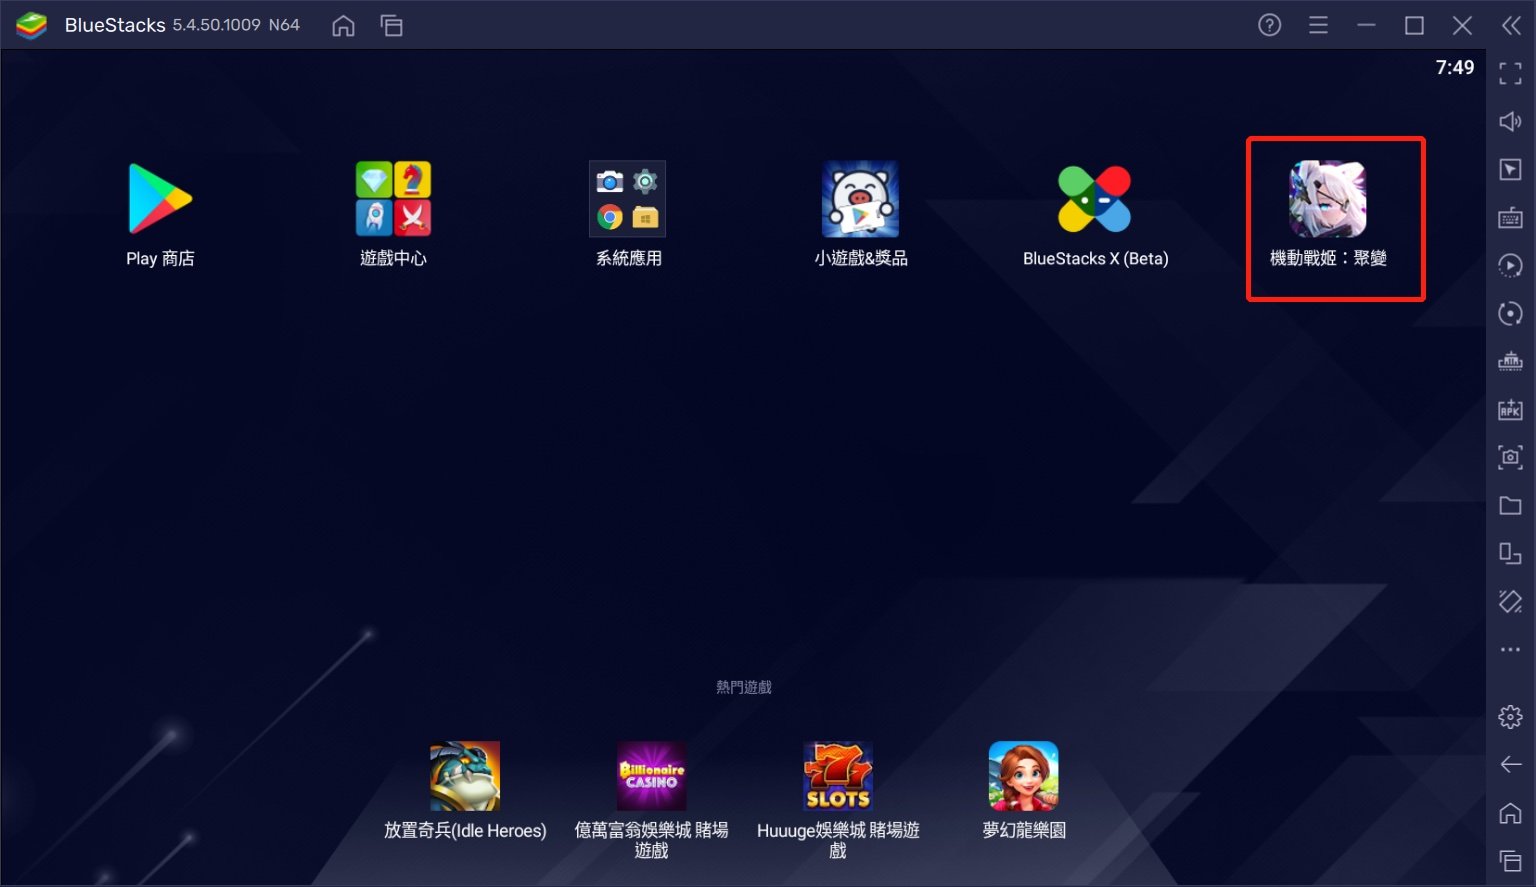This screenshot has width=1536, height=887.
Task: Open the macro play/sync icon in sidebar
Action: pos(1511,265)
